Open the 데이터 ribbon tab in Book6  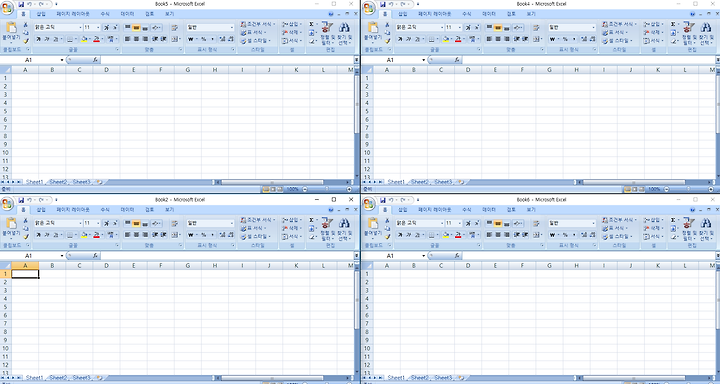(x=489, y=210)
